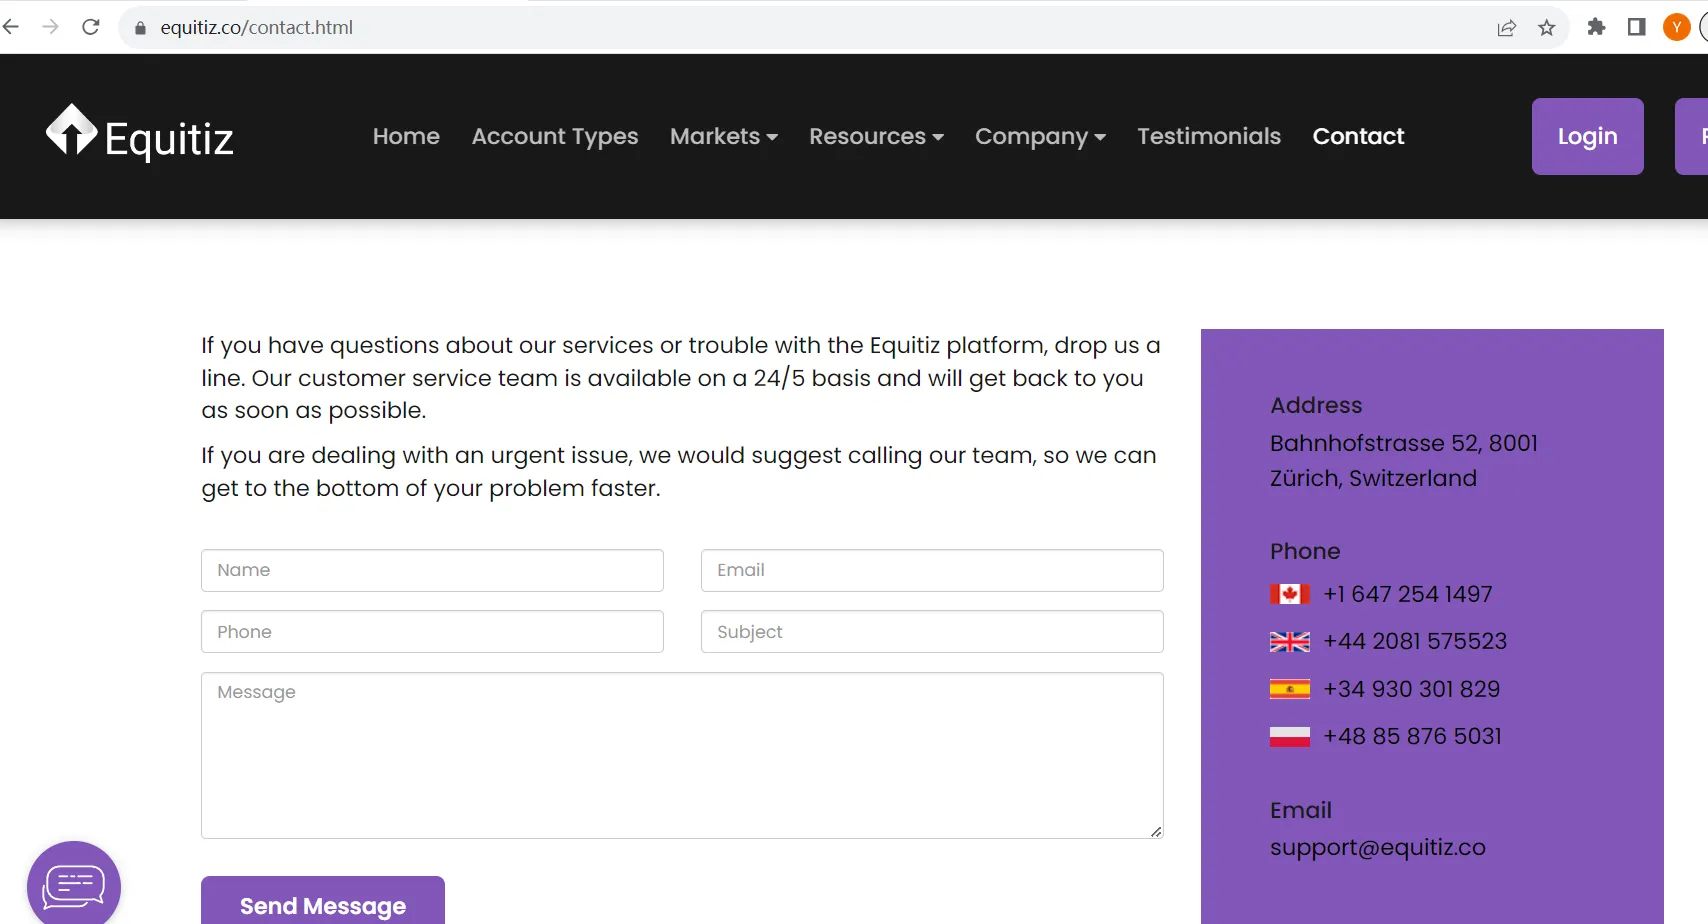Open the profile avatar Y
Viewport: 1708px width, 924px height.
(x=1677, y=27)
